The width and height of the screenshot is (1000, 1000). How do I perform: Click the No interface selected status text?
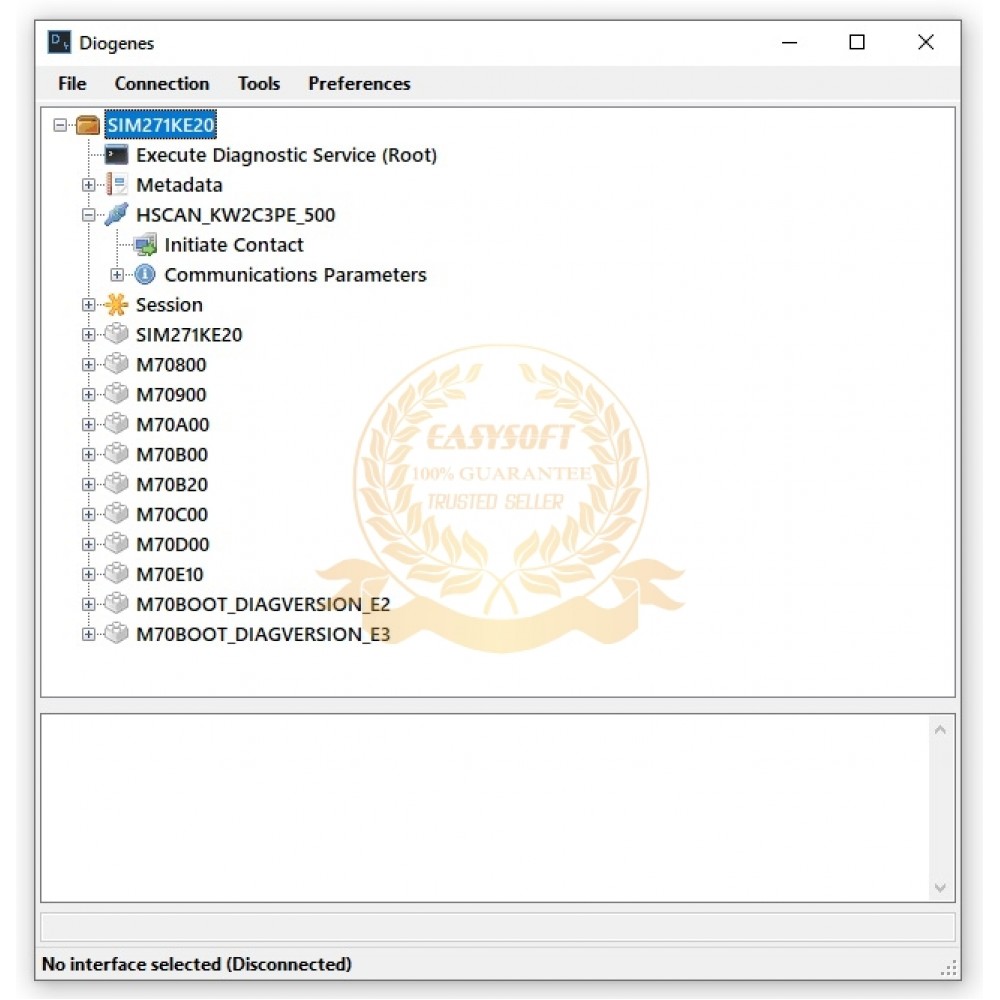196,964
